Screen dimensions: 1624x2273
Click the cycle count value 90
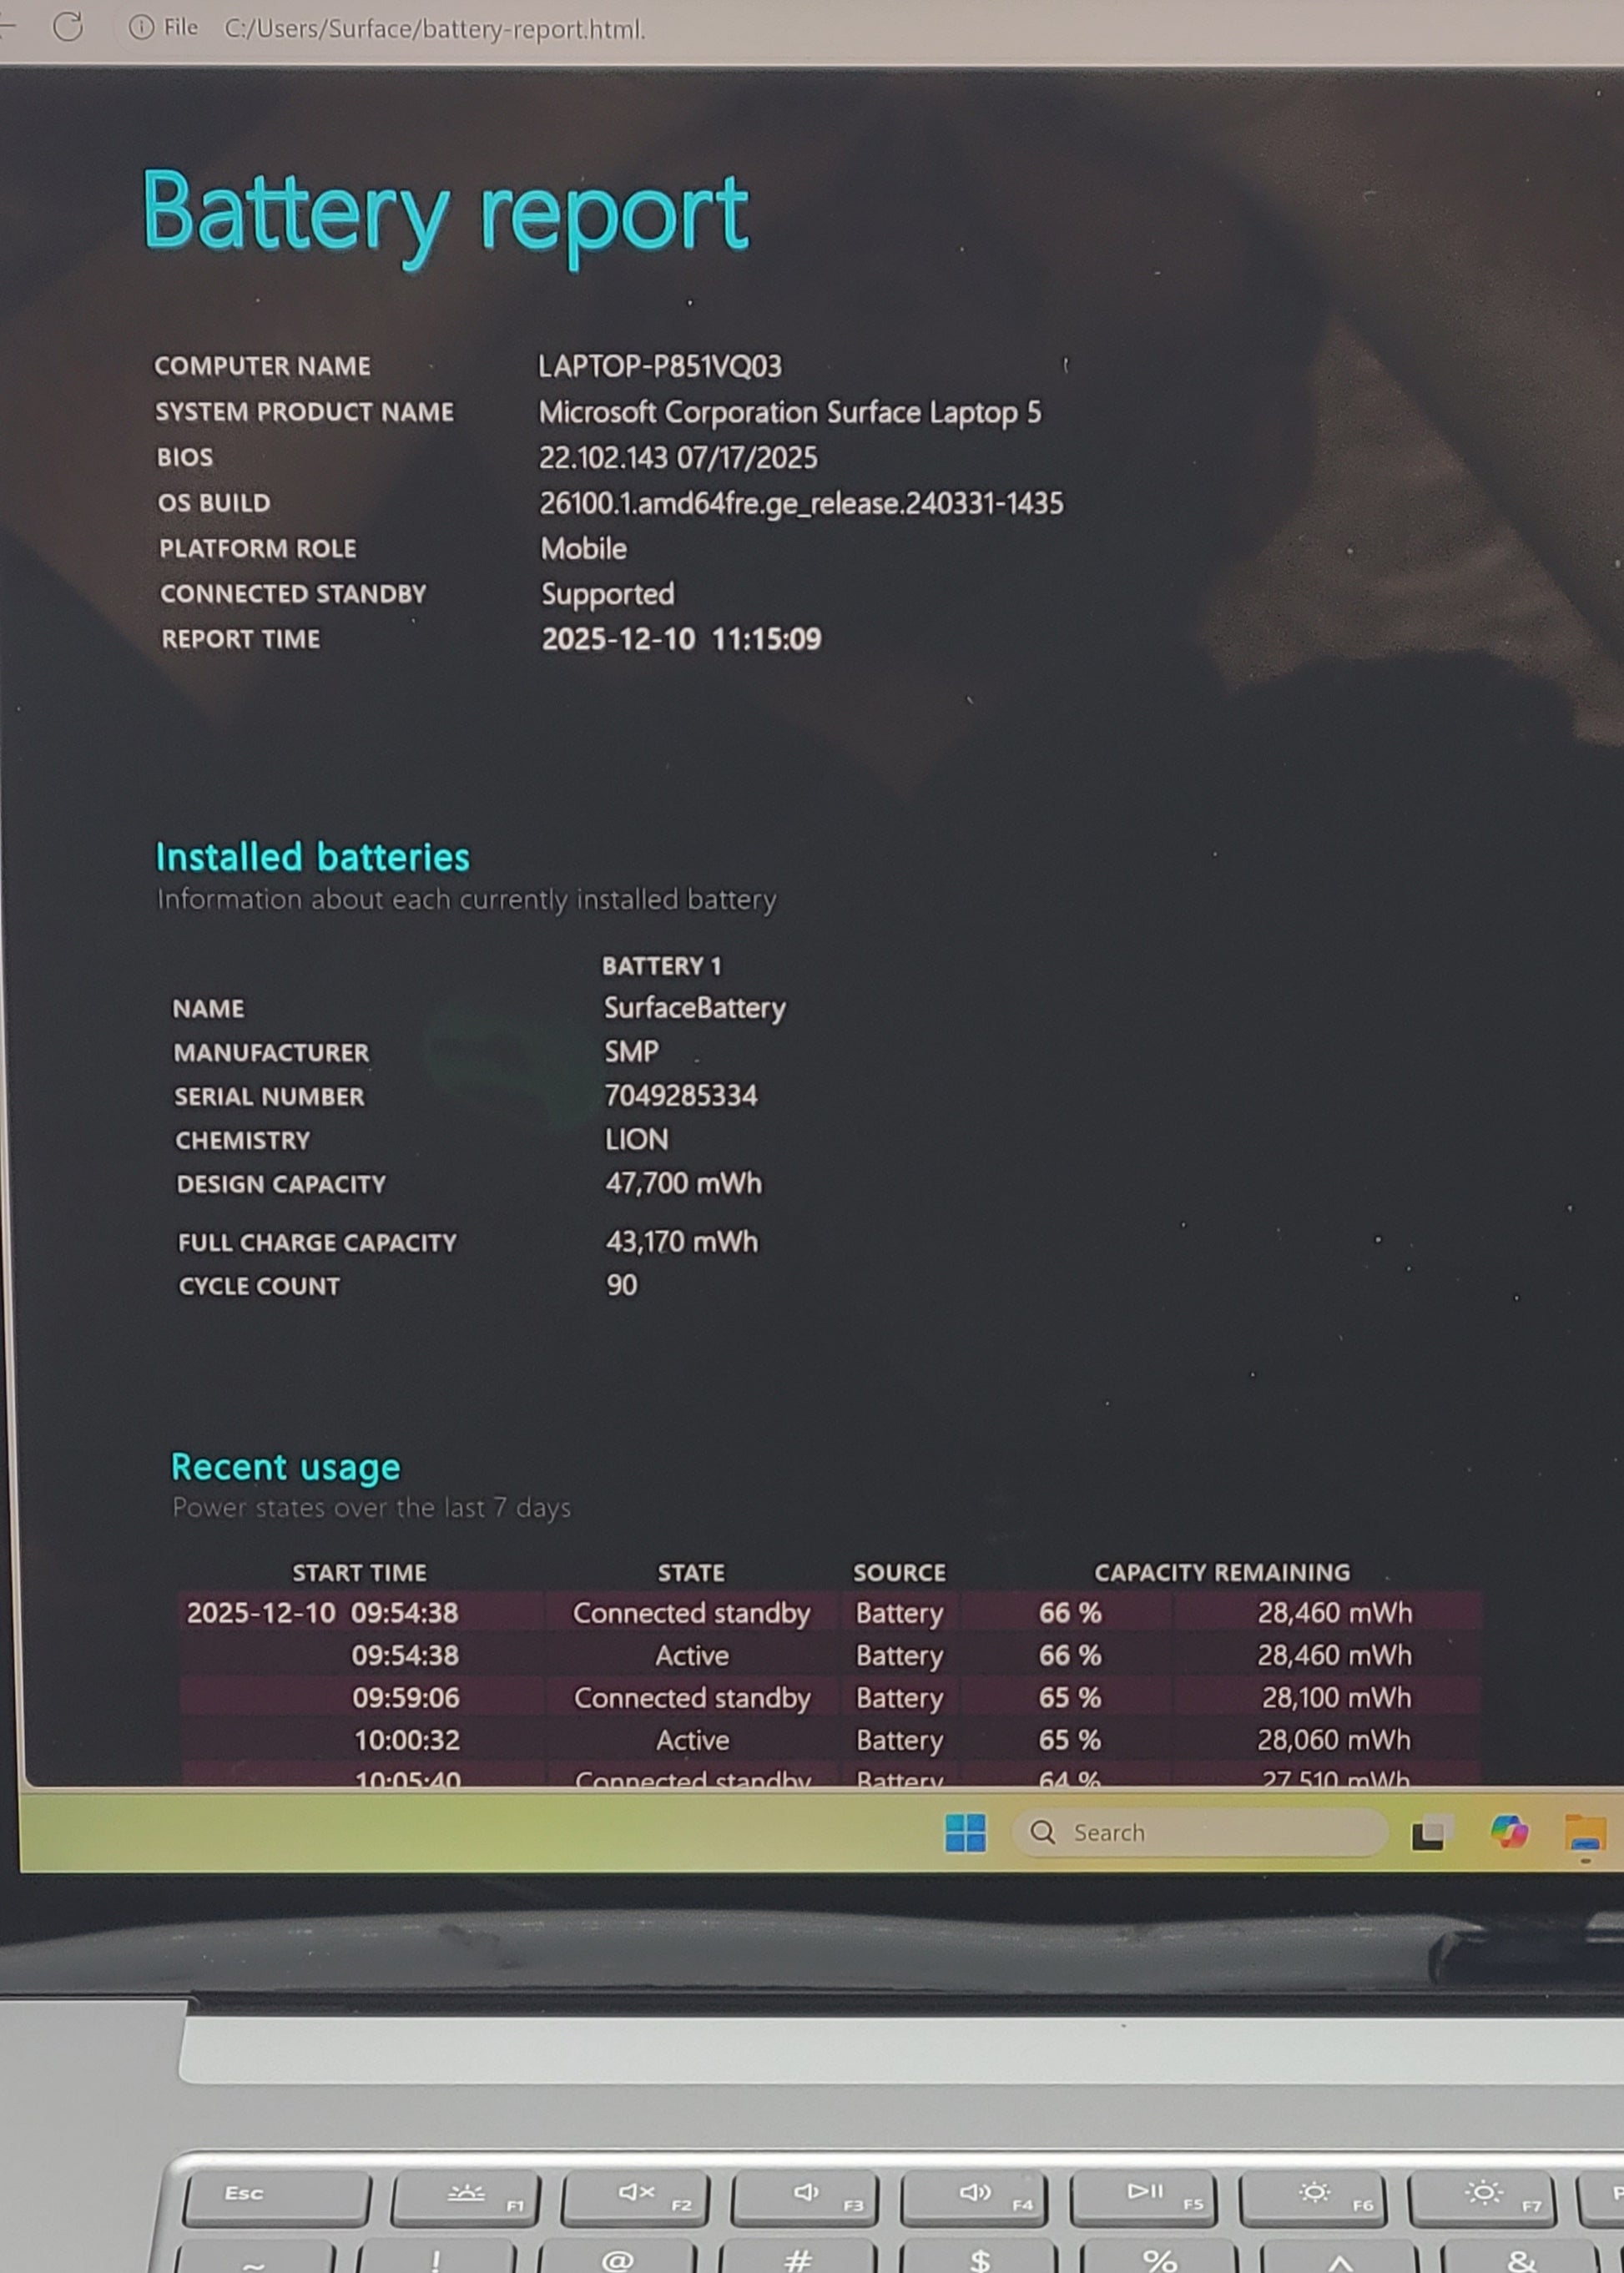tap(621, 1285)
